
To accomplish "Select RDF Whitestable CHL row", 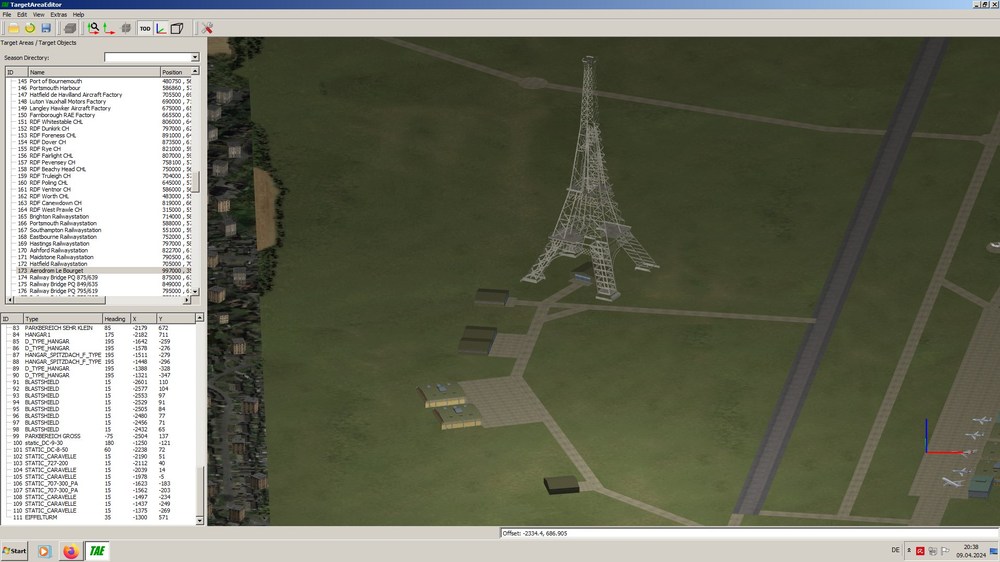I will [98, 122].
